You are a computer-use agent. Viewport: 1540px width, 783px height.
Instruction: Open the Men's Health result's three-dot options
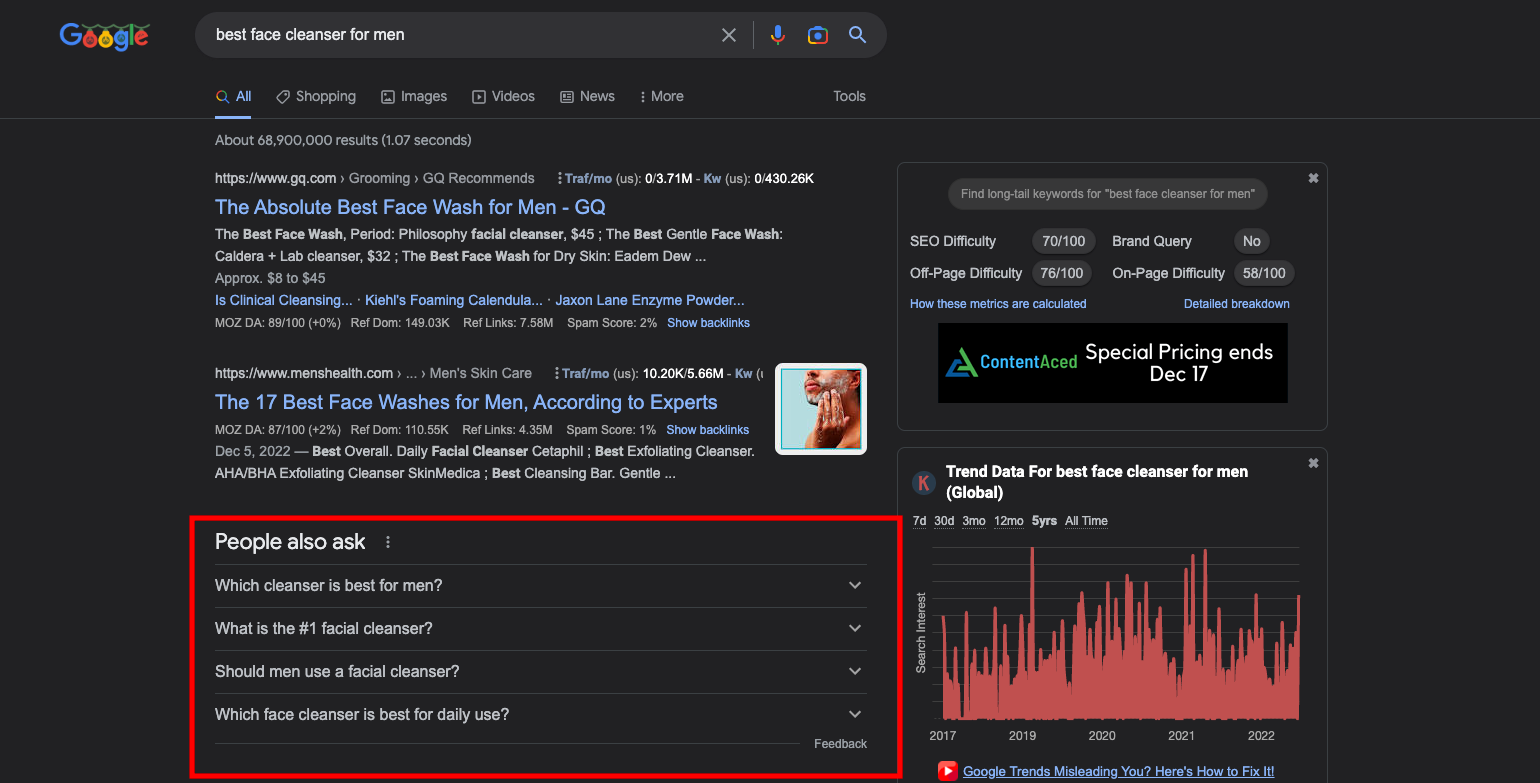coord(556,373)
